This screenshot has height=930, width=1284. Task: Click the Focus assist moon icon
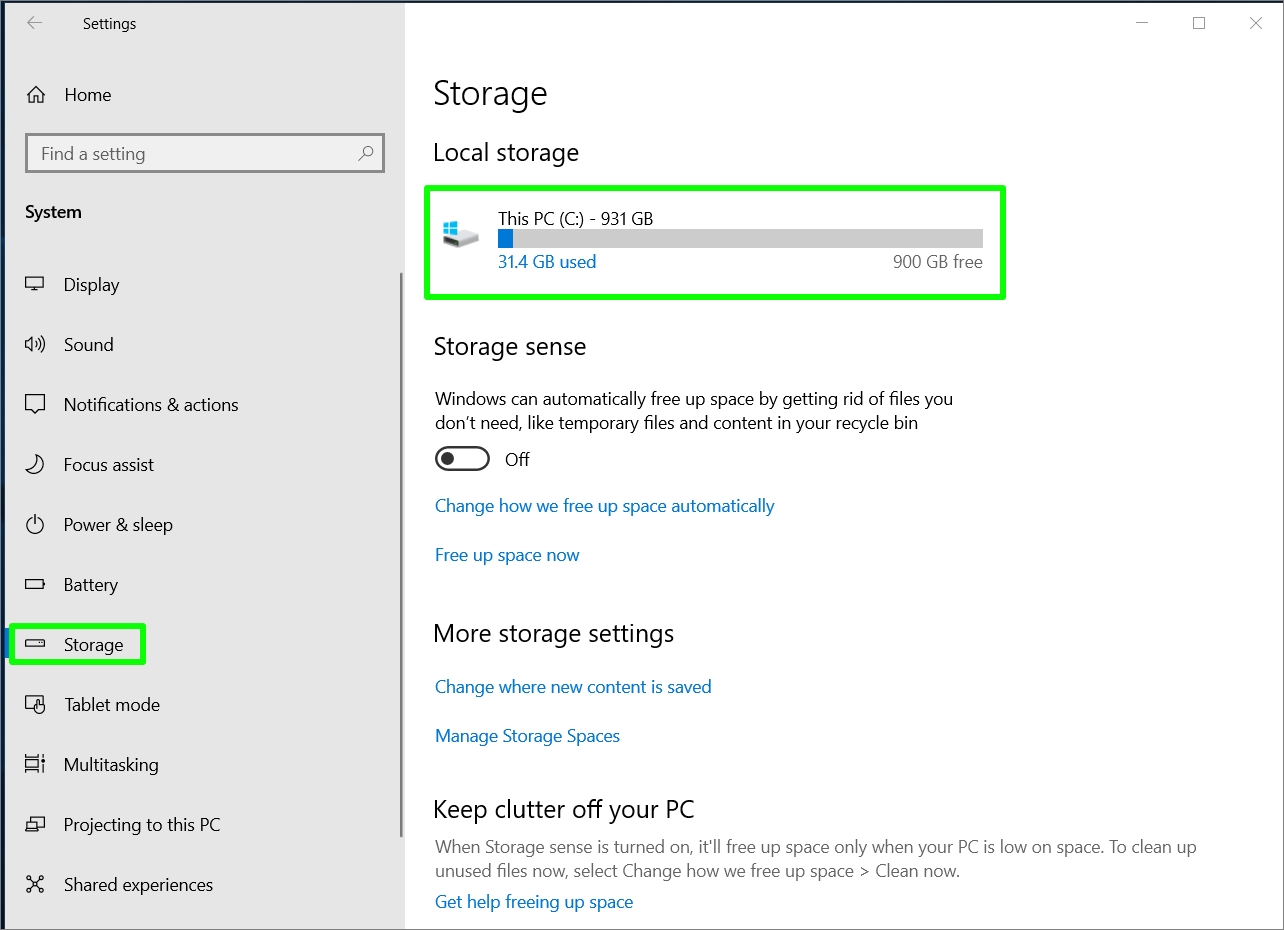35,464
